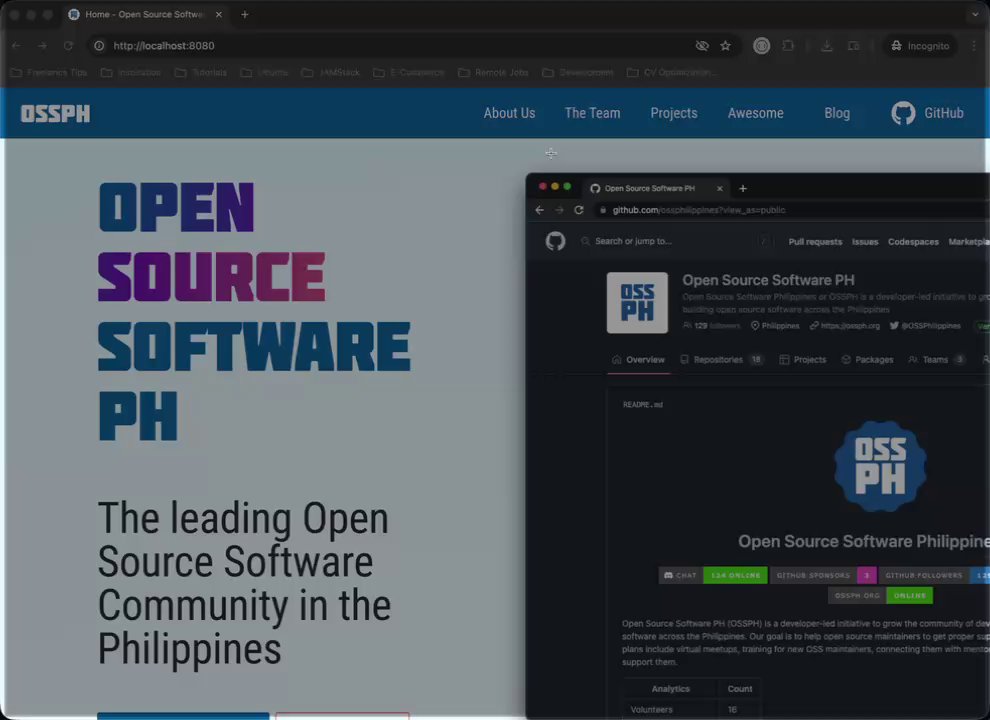Click Projects tab in the GitHub window

[802, 359]
